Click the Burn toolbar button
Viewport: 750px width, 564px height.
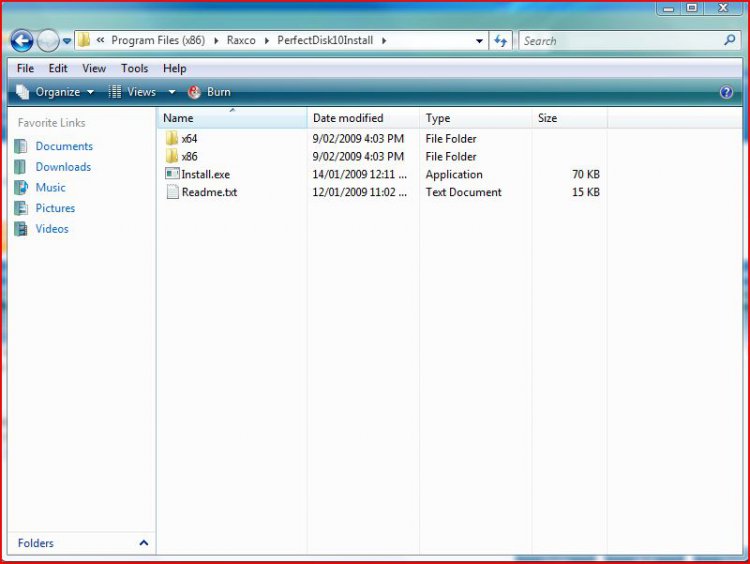click(210, 92)
